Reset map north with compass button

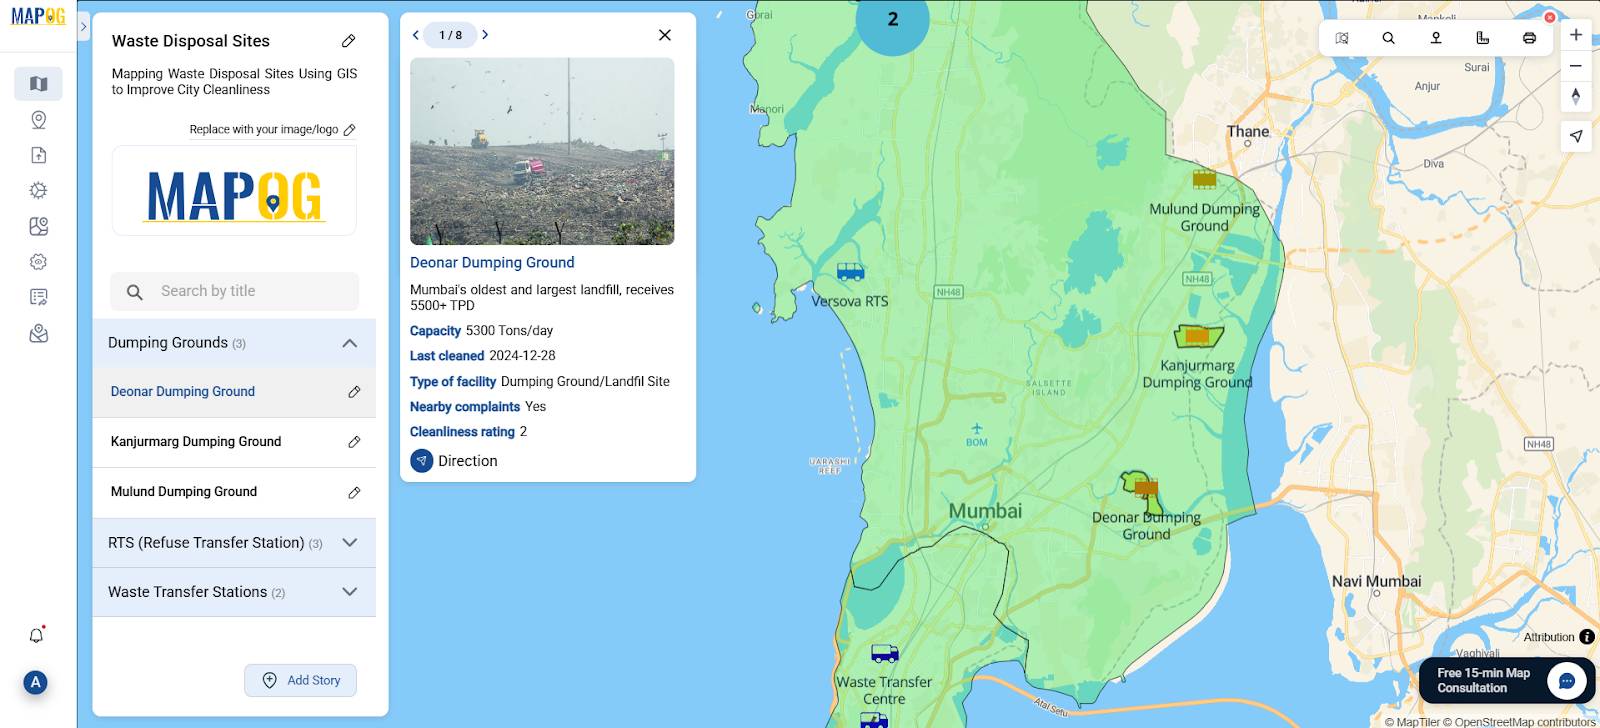(1576, 96)
